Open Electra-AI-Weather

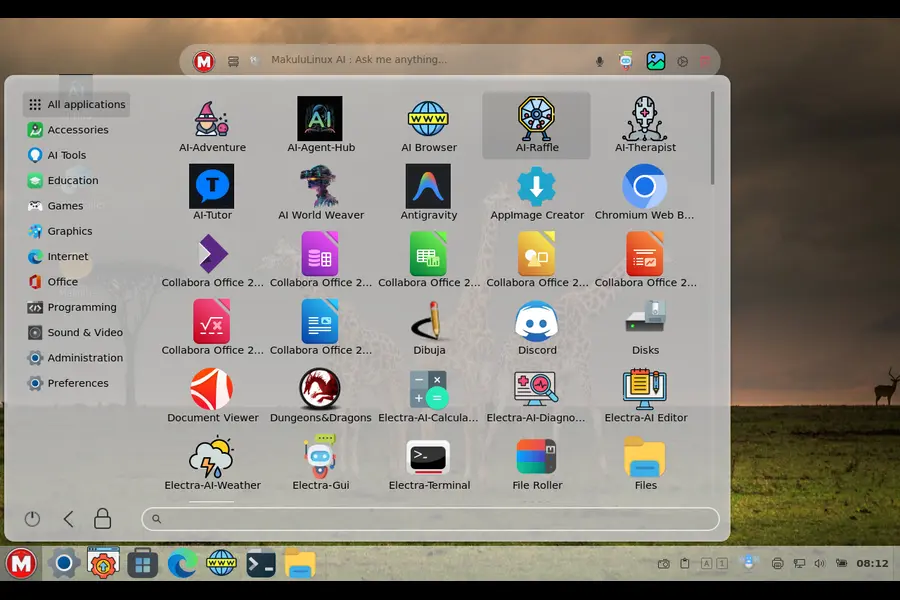coord(212,458)
